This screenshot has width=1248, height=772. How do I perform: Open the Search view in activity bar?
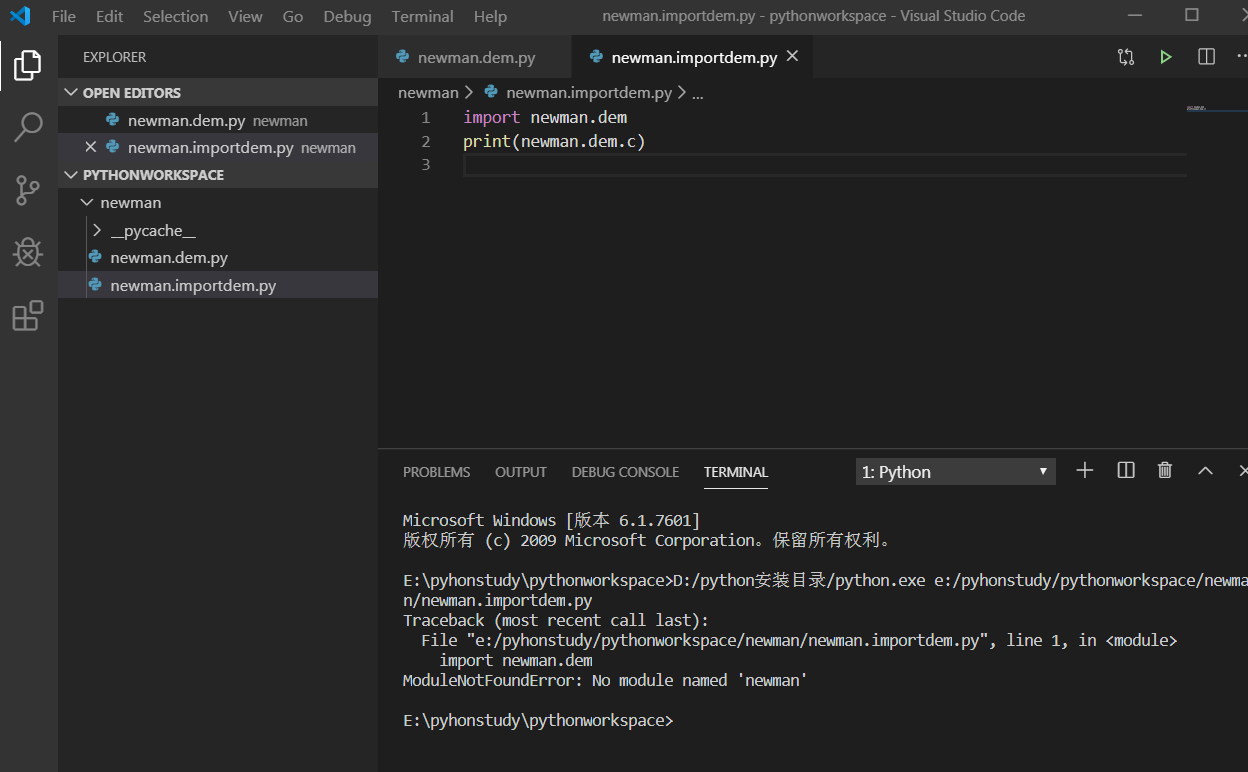click(x=28, y=127)
